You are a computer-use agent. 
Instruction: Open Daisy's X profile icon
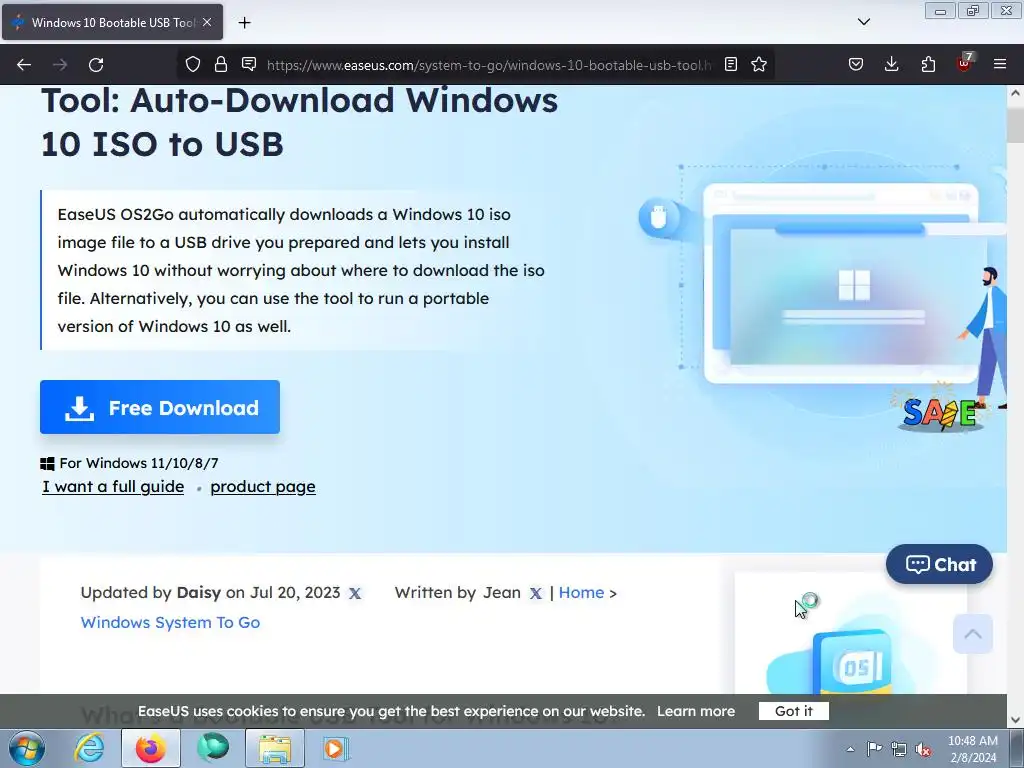click(x=355, y=593)
